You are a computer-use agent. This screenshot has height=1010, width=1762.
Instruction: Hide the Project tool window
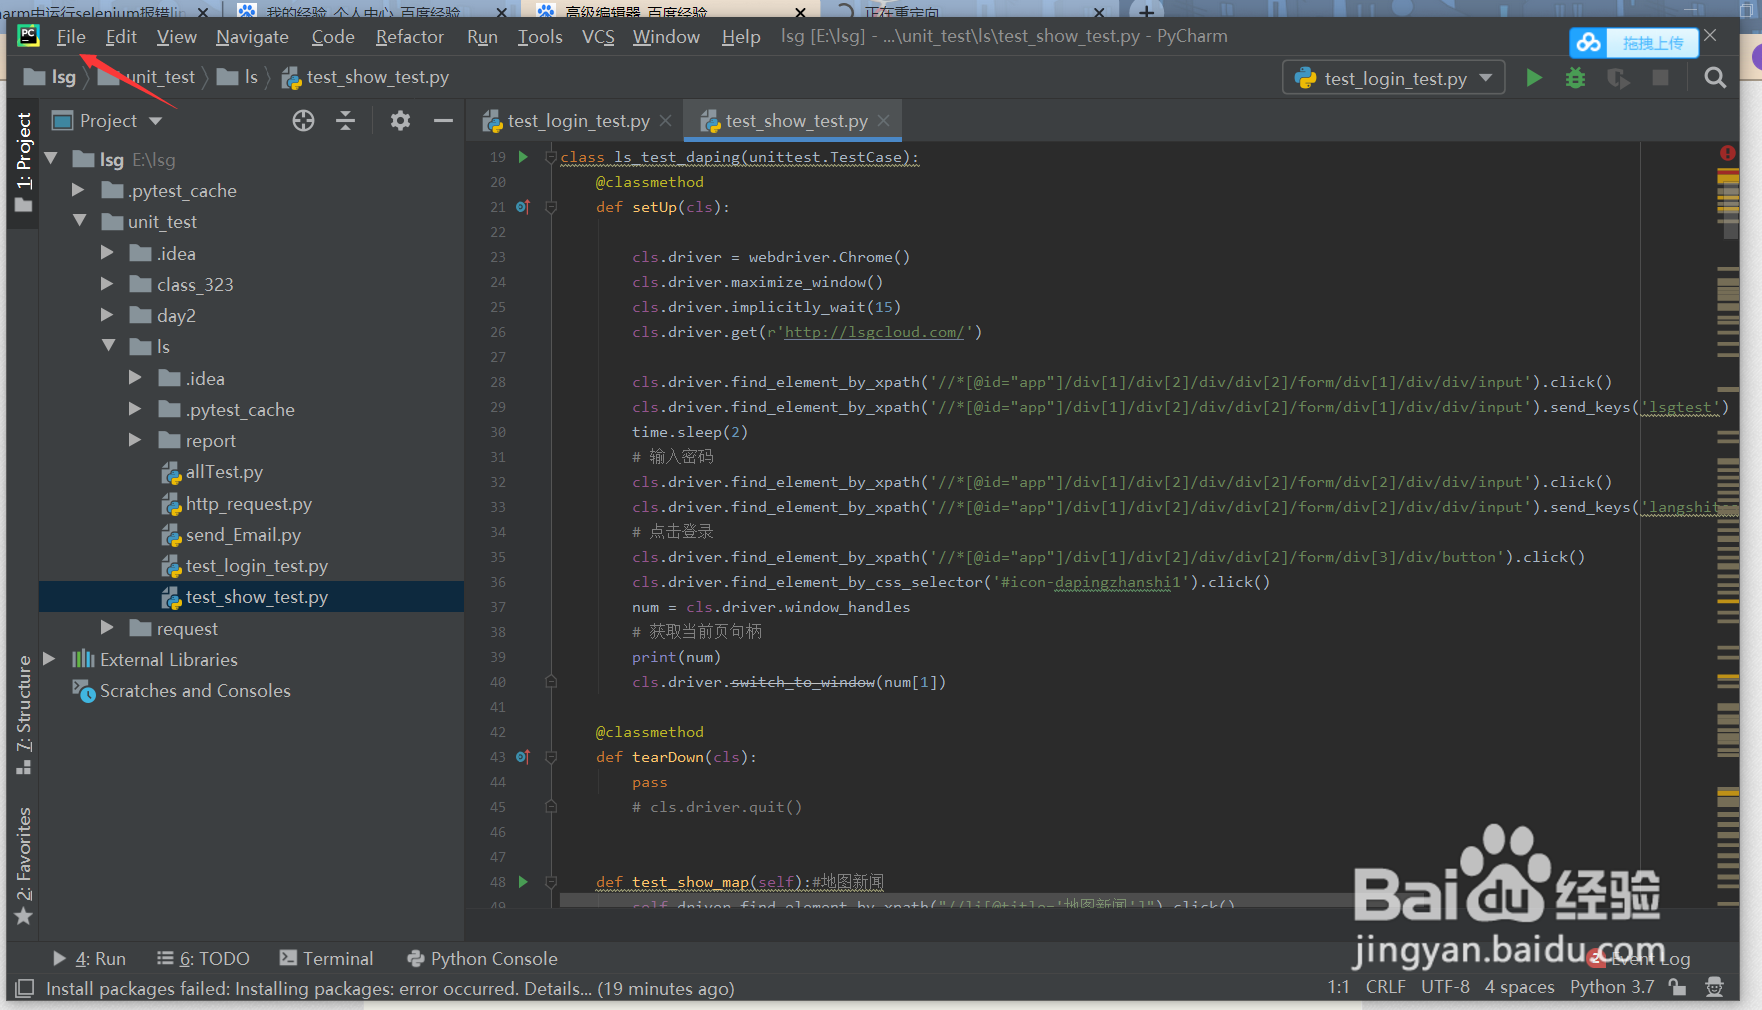pos(443,121)
